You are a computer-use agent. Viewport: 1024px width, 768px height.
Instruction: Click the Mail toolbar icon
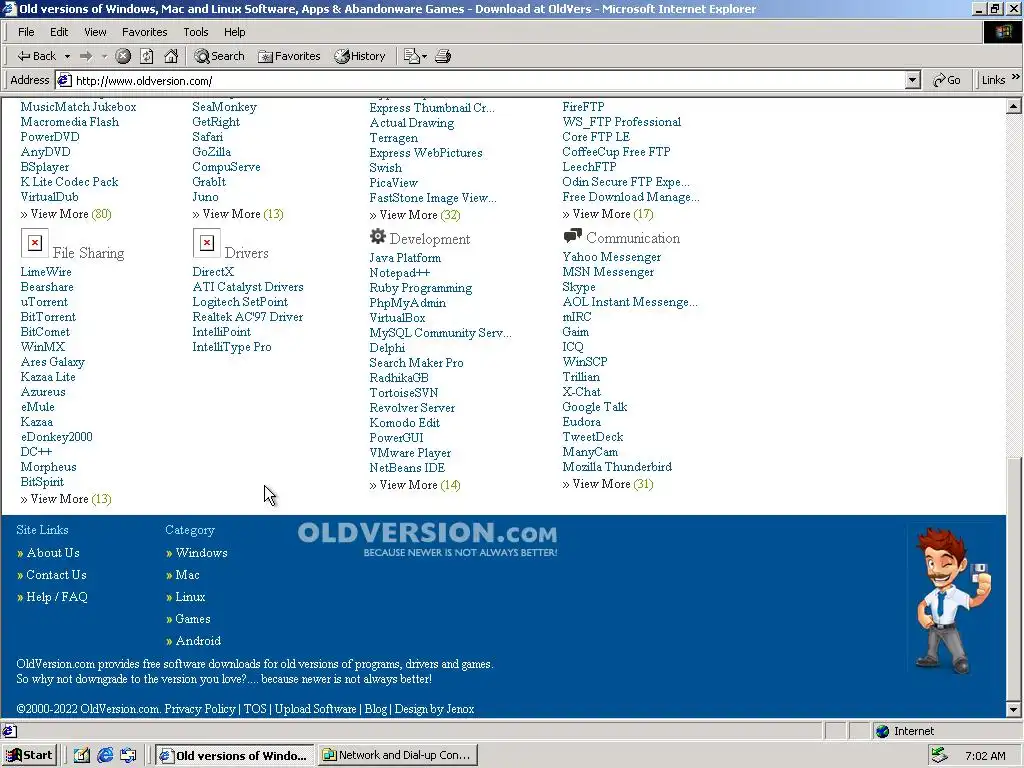[411, 56]
